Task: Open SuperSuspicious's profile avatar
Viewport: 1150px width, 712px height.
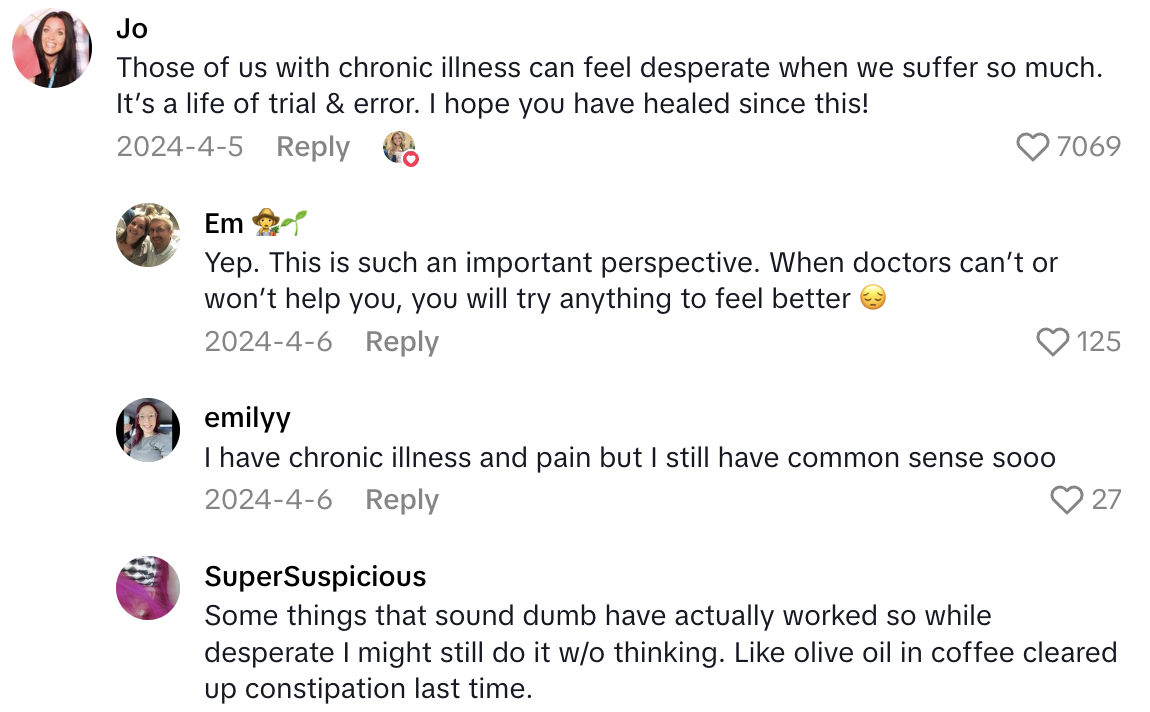Action: [x=147, y=589]
